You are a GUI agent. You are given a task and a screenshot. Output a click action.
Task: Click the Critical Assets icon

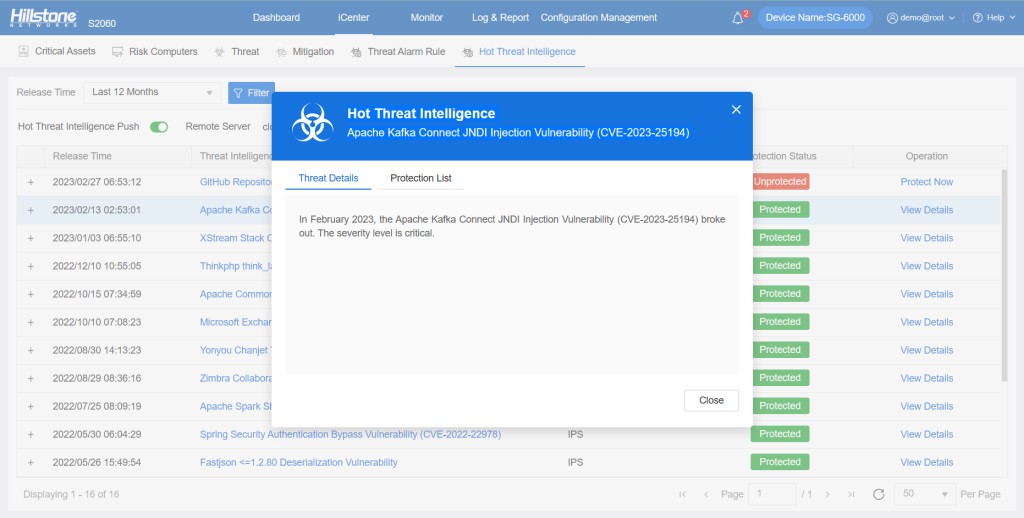(x=24, y=51)
